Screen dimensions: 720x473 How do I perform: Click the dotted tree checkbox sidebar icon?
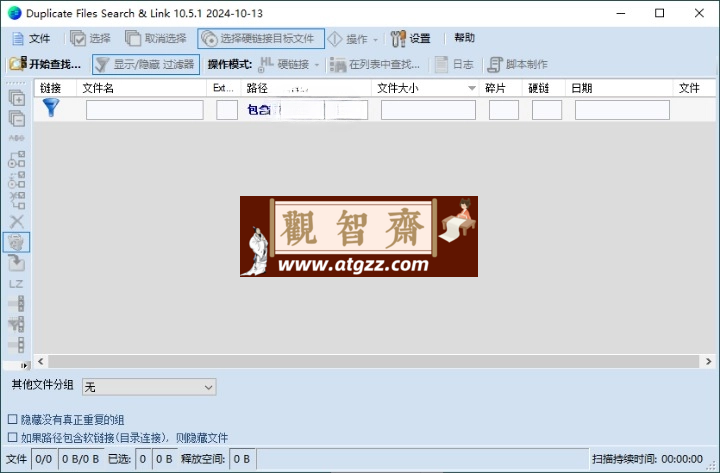click(17, 180)
